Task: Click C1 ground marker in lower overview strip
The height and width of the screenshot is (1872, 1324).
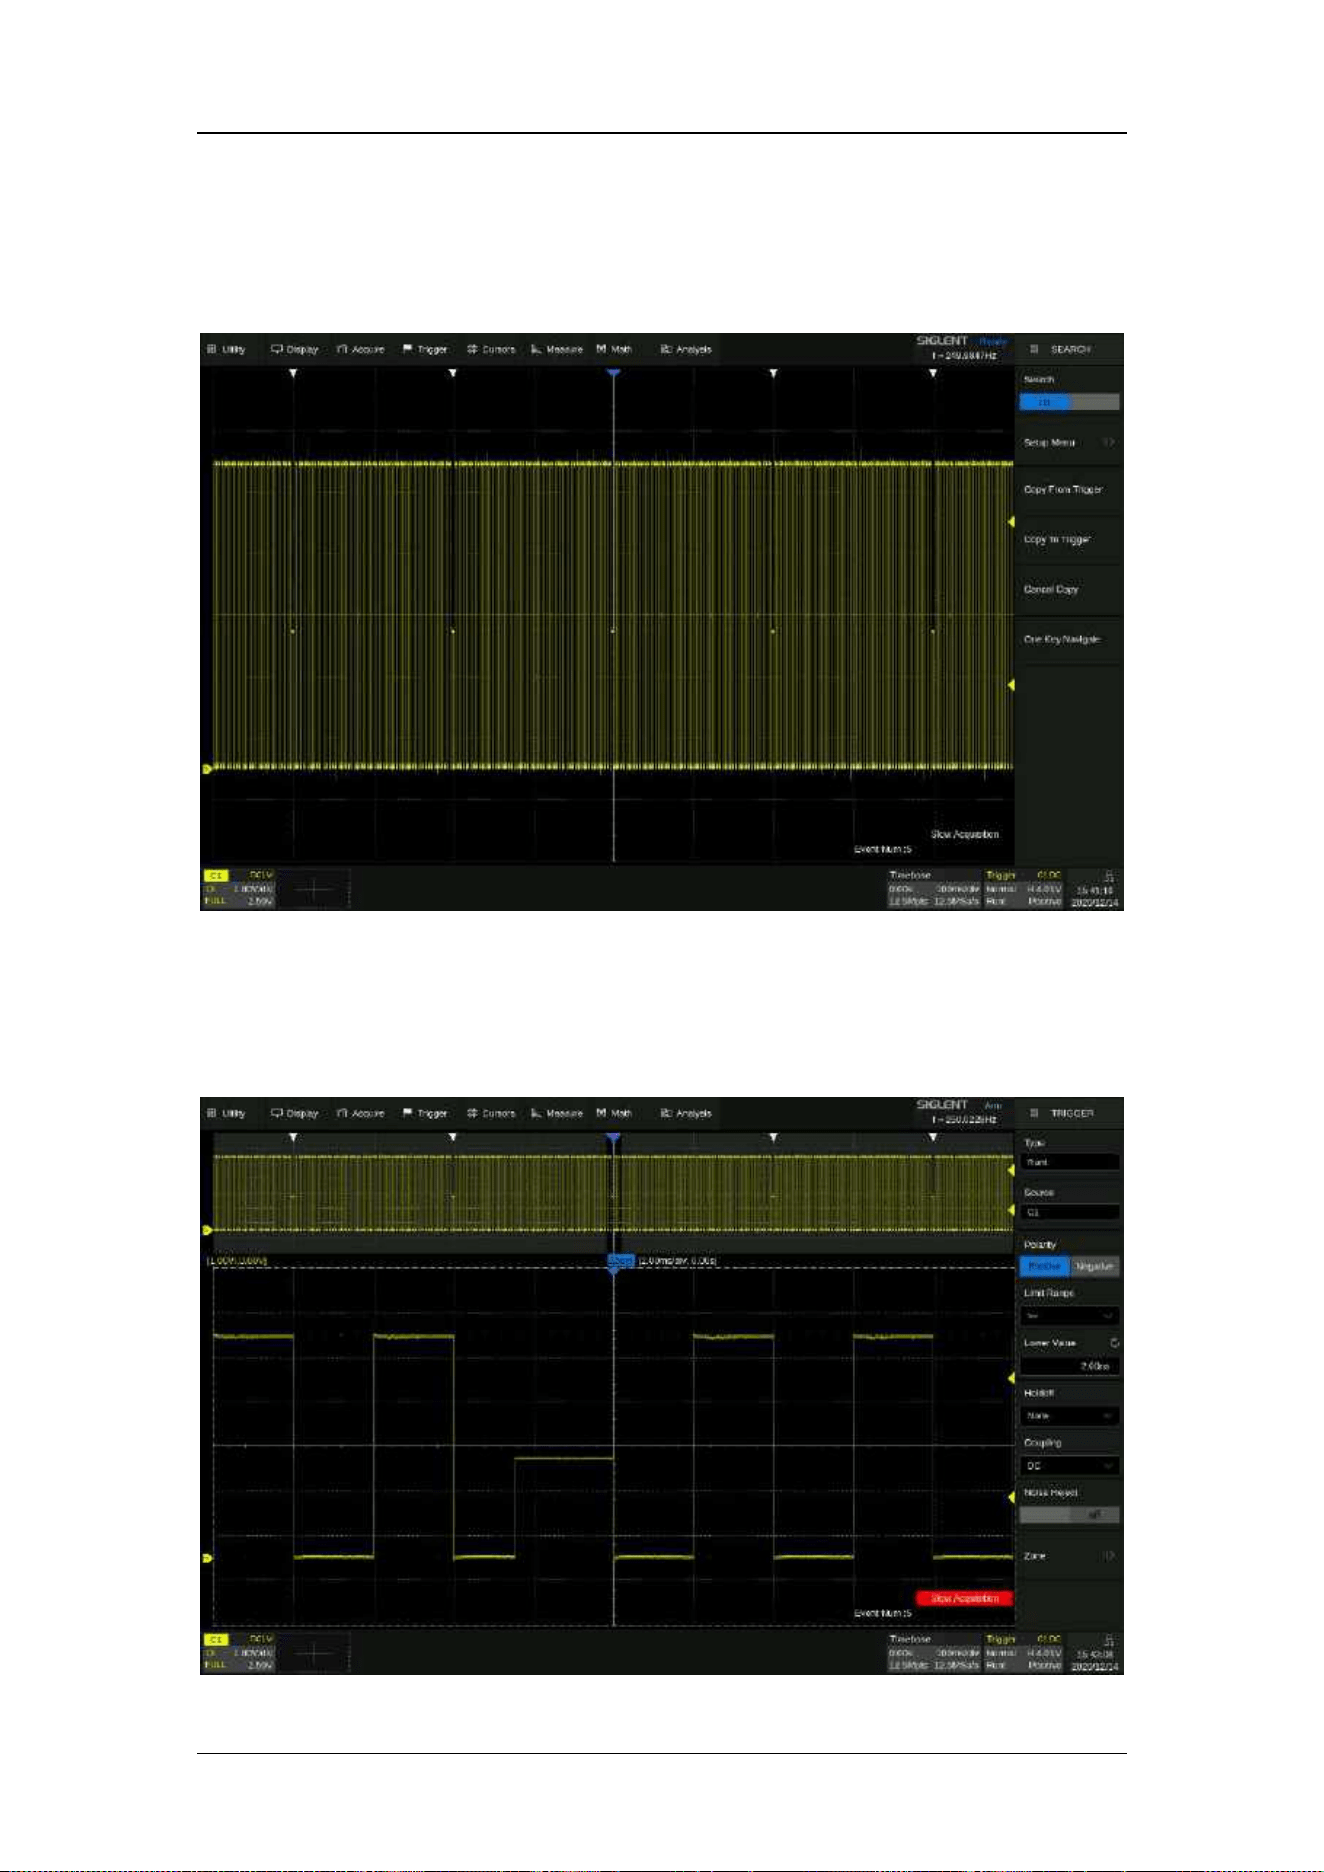Action: pos(207,1230)
